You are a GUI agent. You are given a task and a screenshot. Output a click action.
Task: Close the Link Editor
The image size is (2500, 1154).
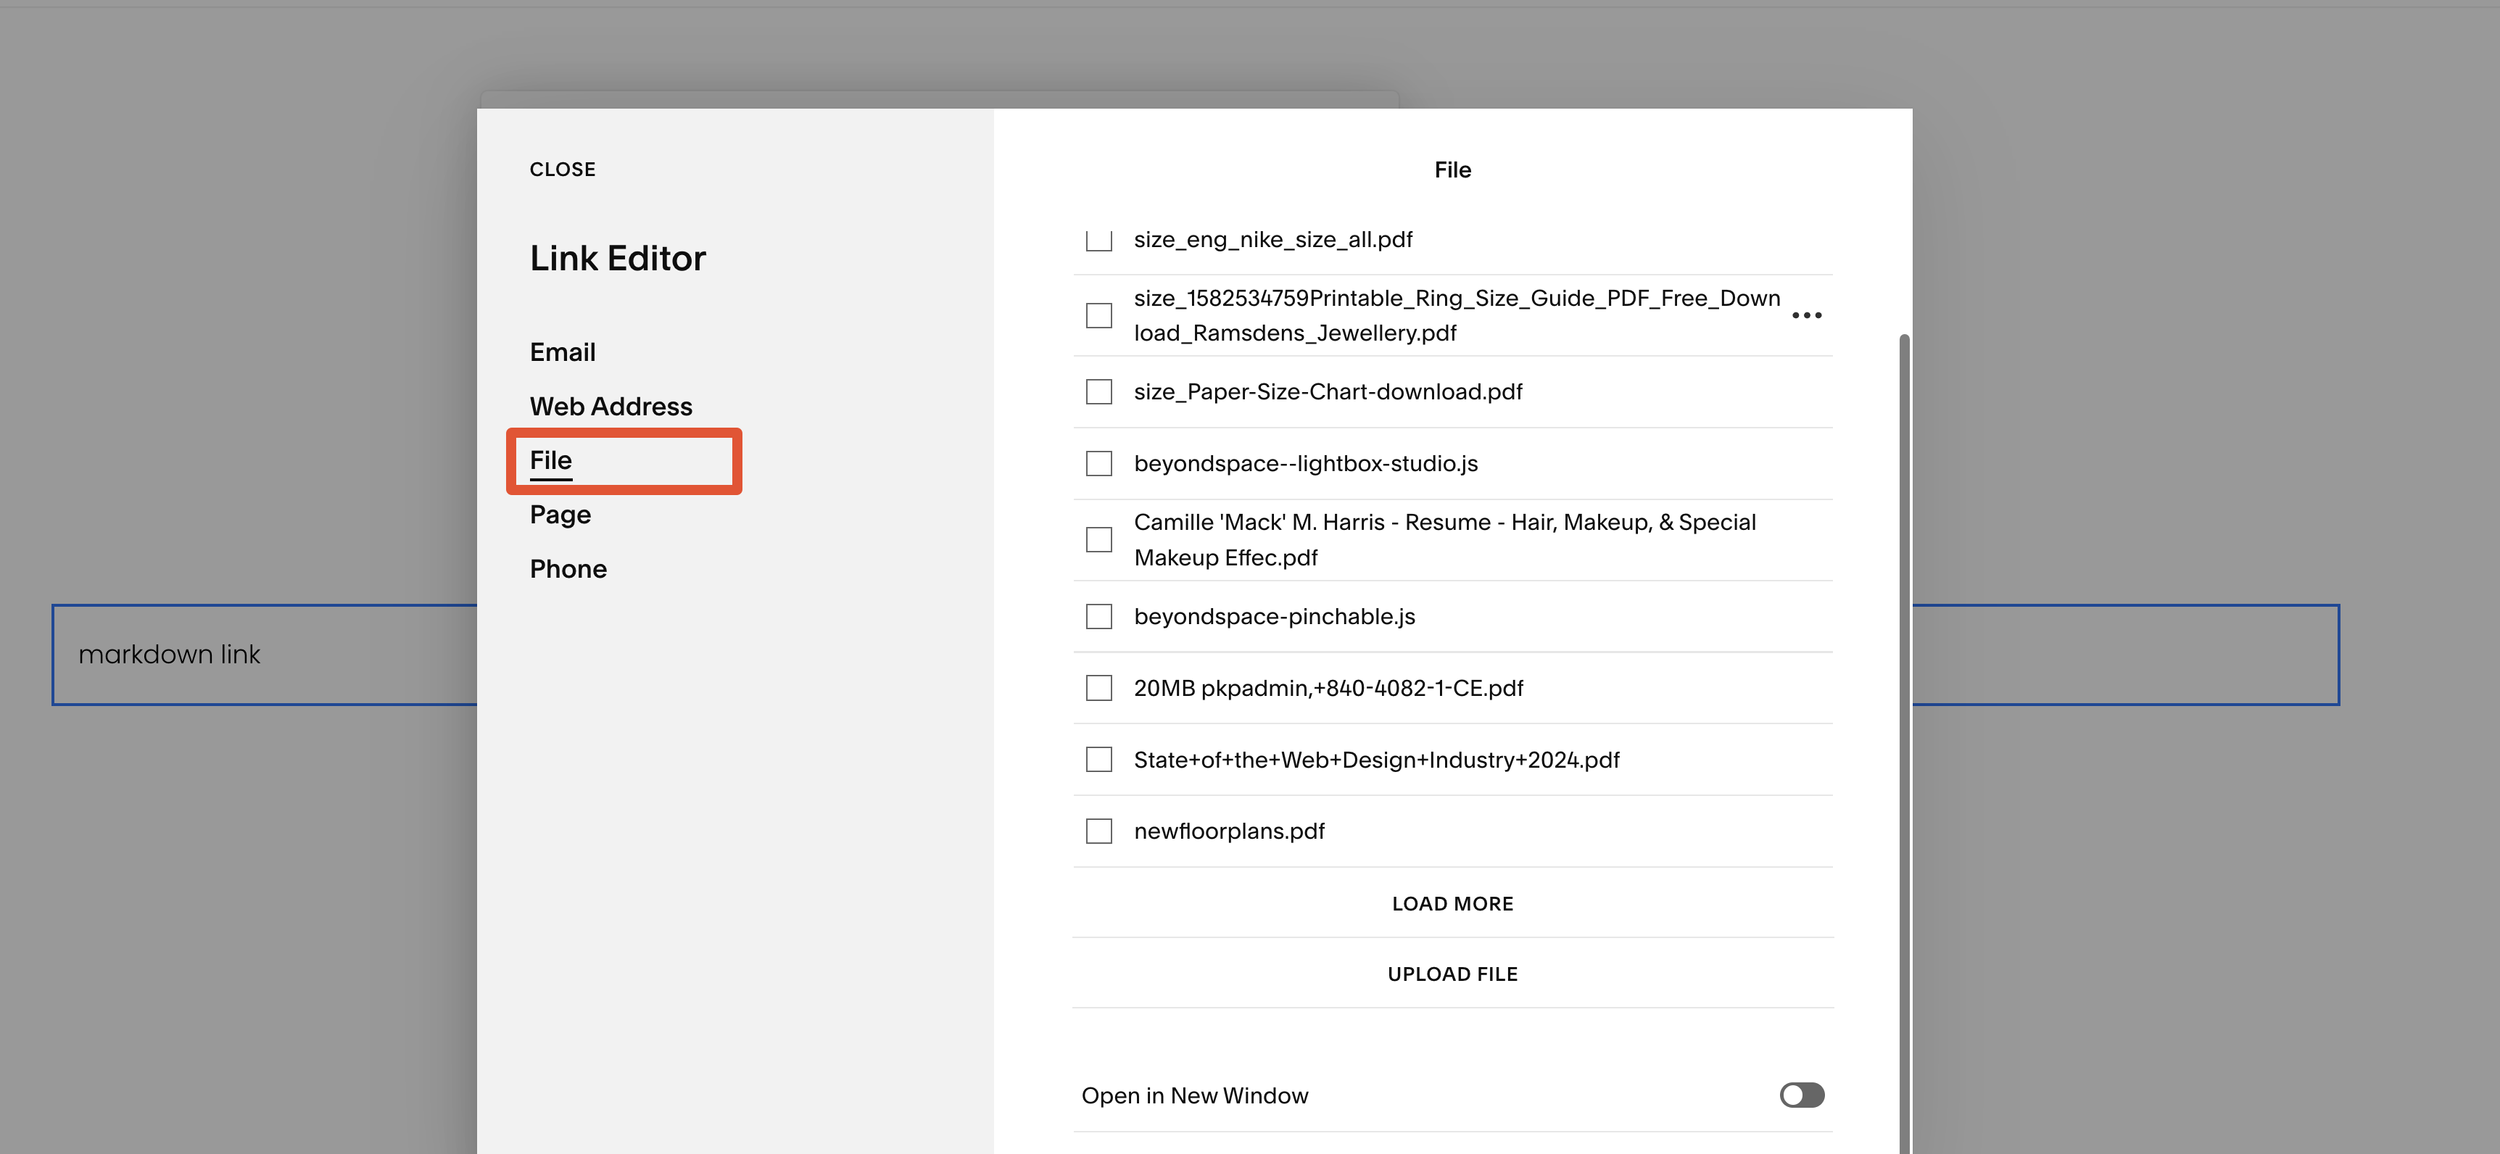[x=562, y=169]
